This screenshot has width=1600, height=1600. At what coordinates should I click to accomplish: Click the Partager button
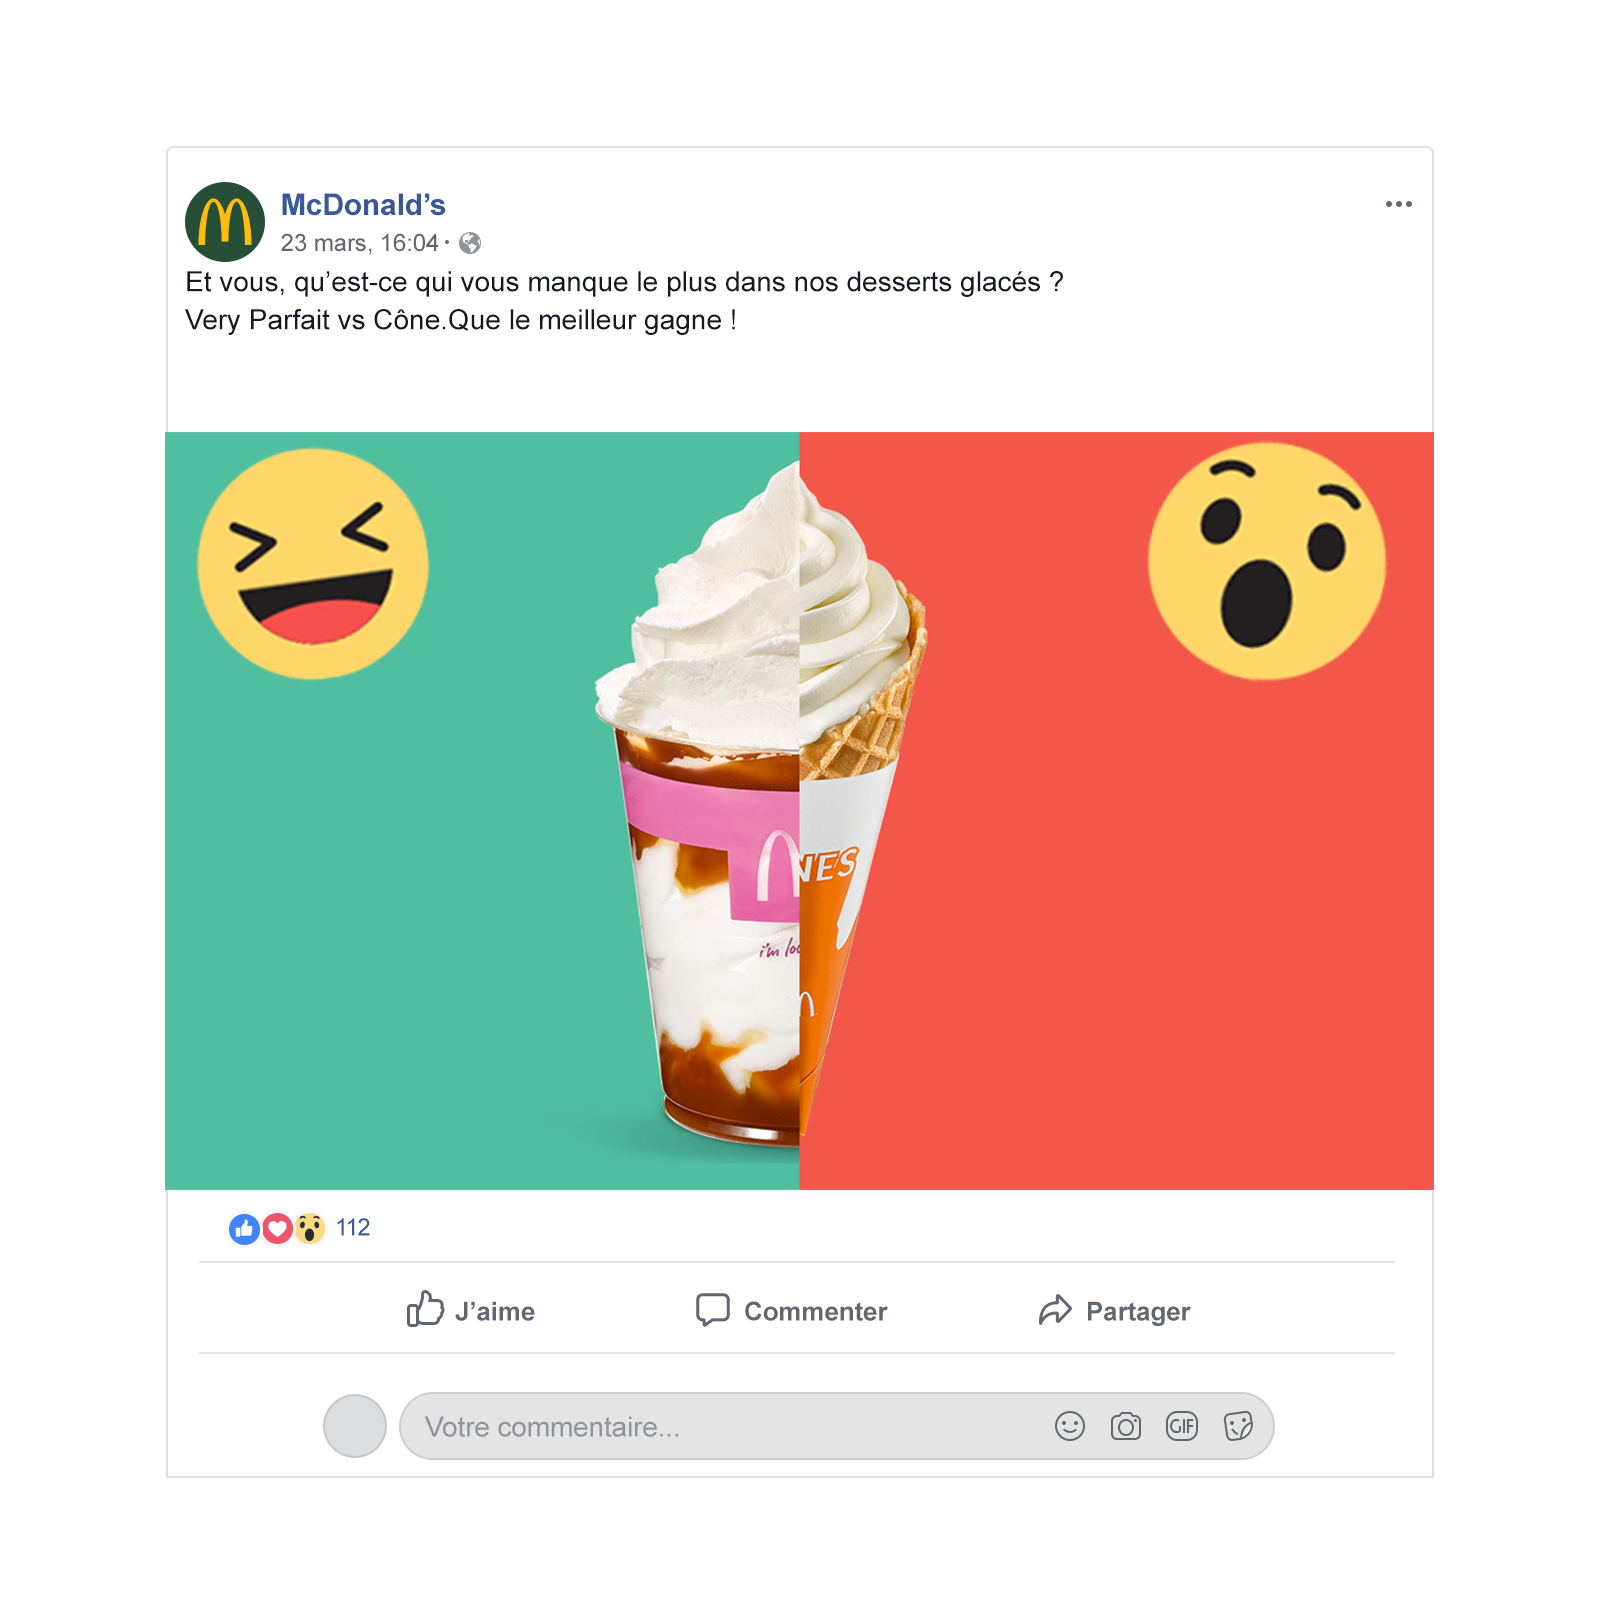(x=1114, y=1310)
